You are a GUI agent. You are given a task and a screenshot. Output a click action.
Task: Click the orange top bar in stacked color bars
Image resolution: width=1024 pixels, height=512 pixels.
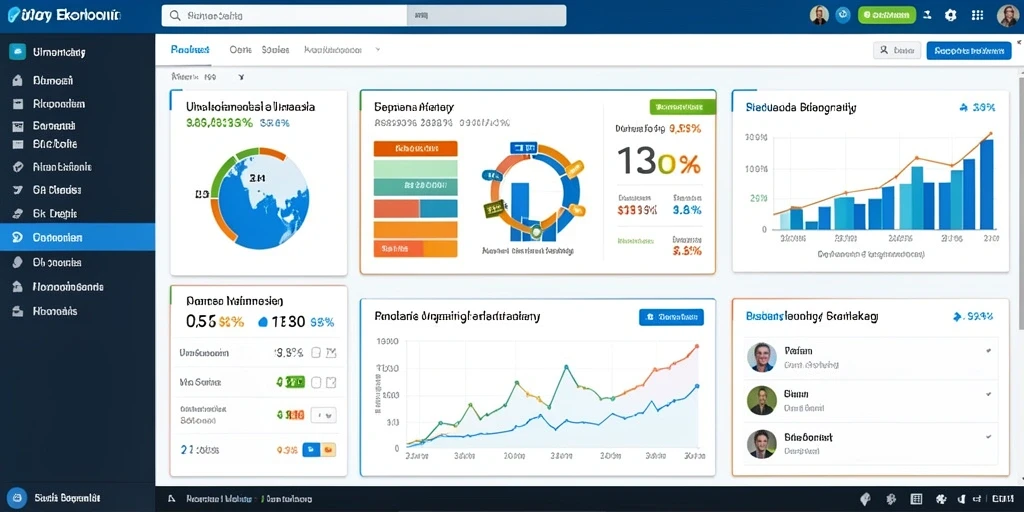(x=415, y=148)
